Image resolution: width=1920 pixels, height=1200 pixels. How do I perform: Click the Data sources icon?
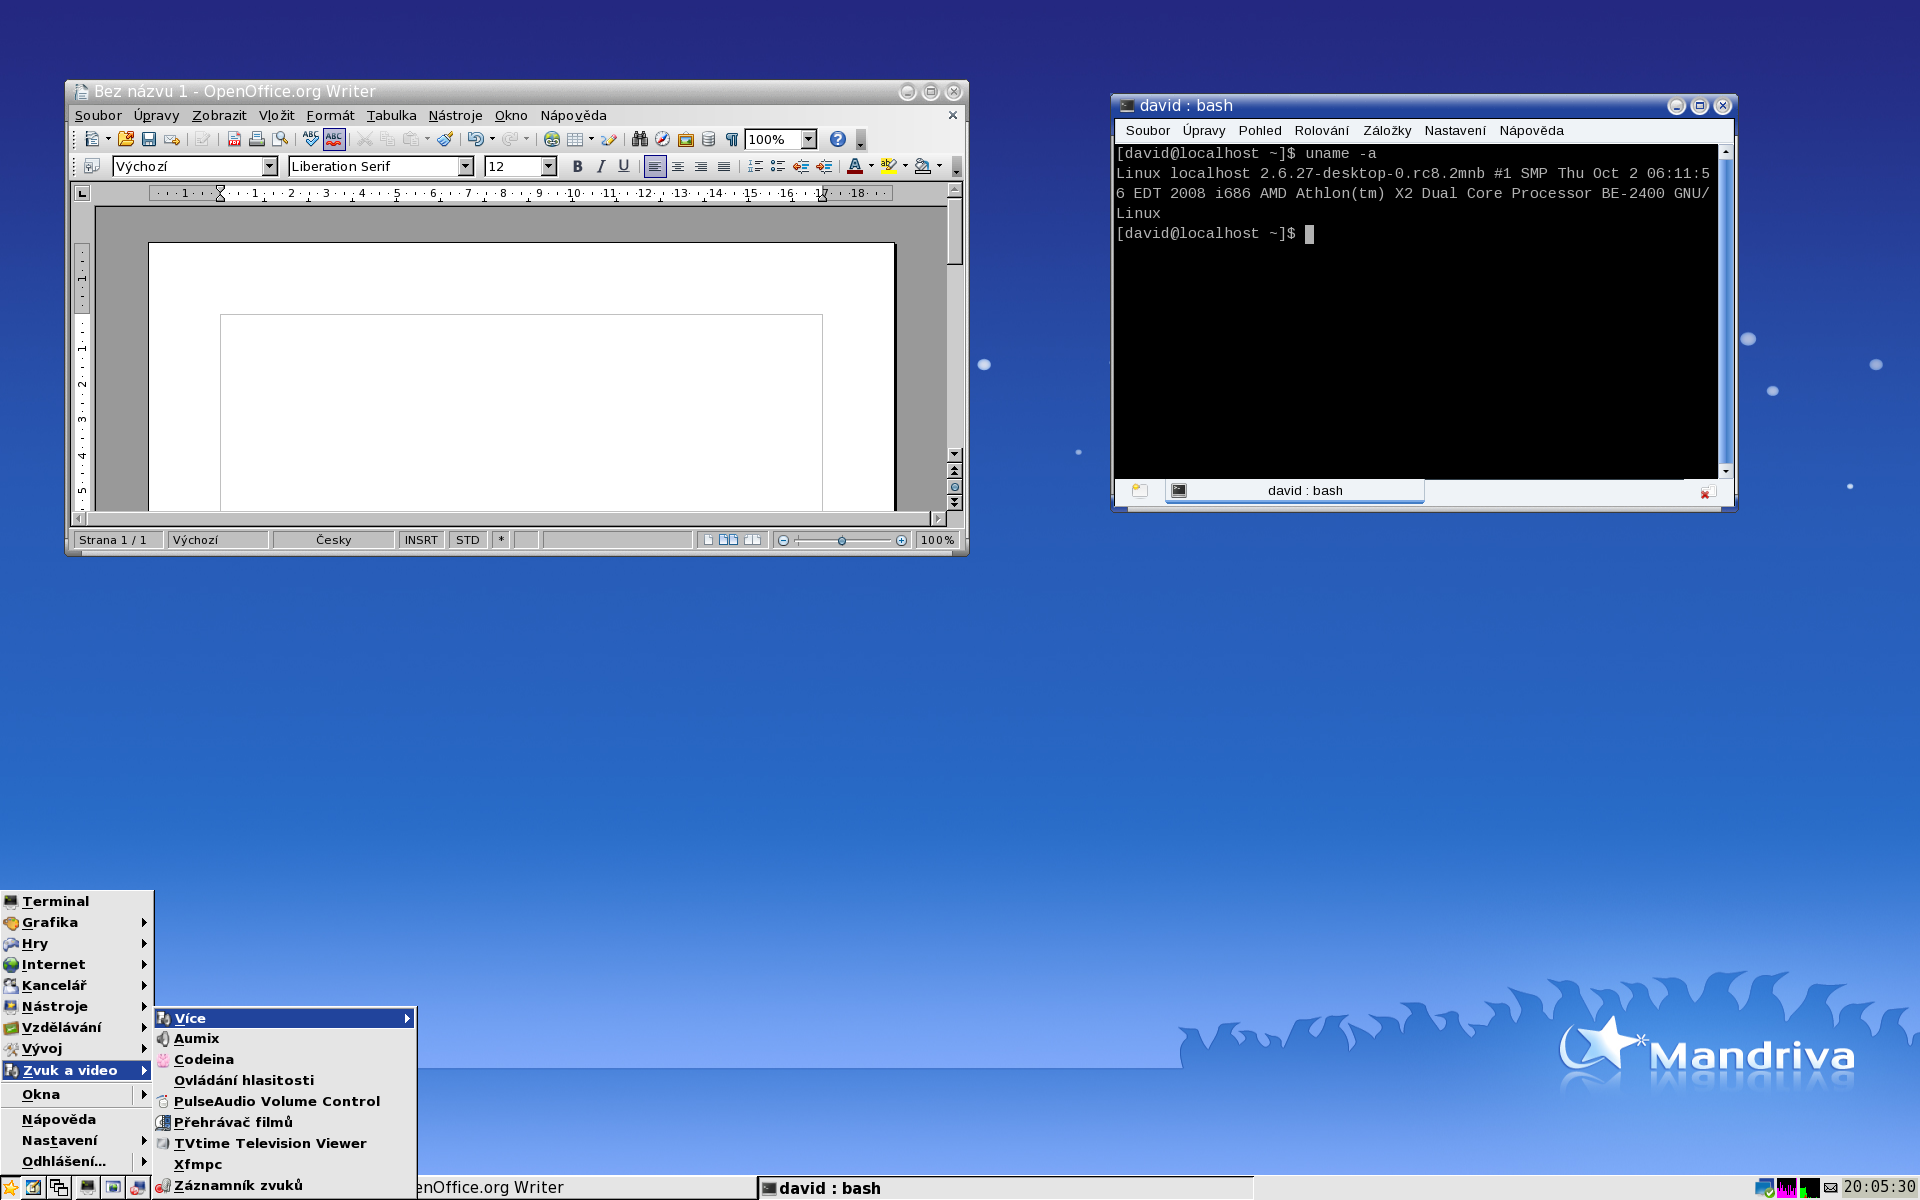[x=709, y=139]
